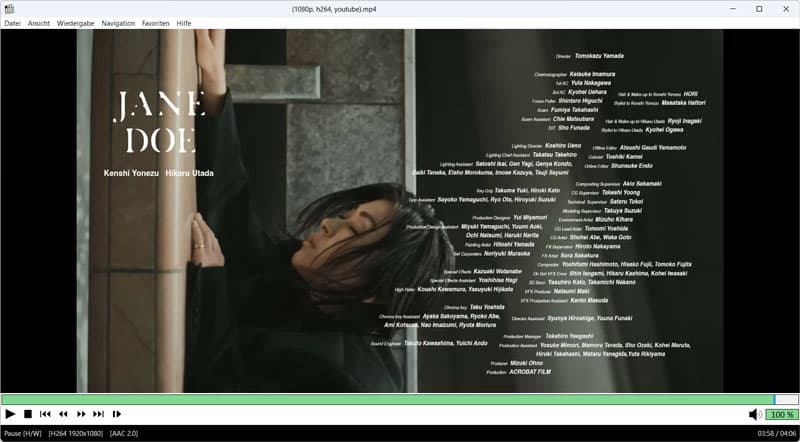Image resolution: width=800 pixels, height=442 pixels.
Task: Open the Datei menu
Action: coord(13,22)
